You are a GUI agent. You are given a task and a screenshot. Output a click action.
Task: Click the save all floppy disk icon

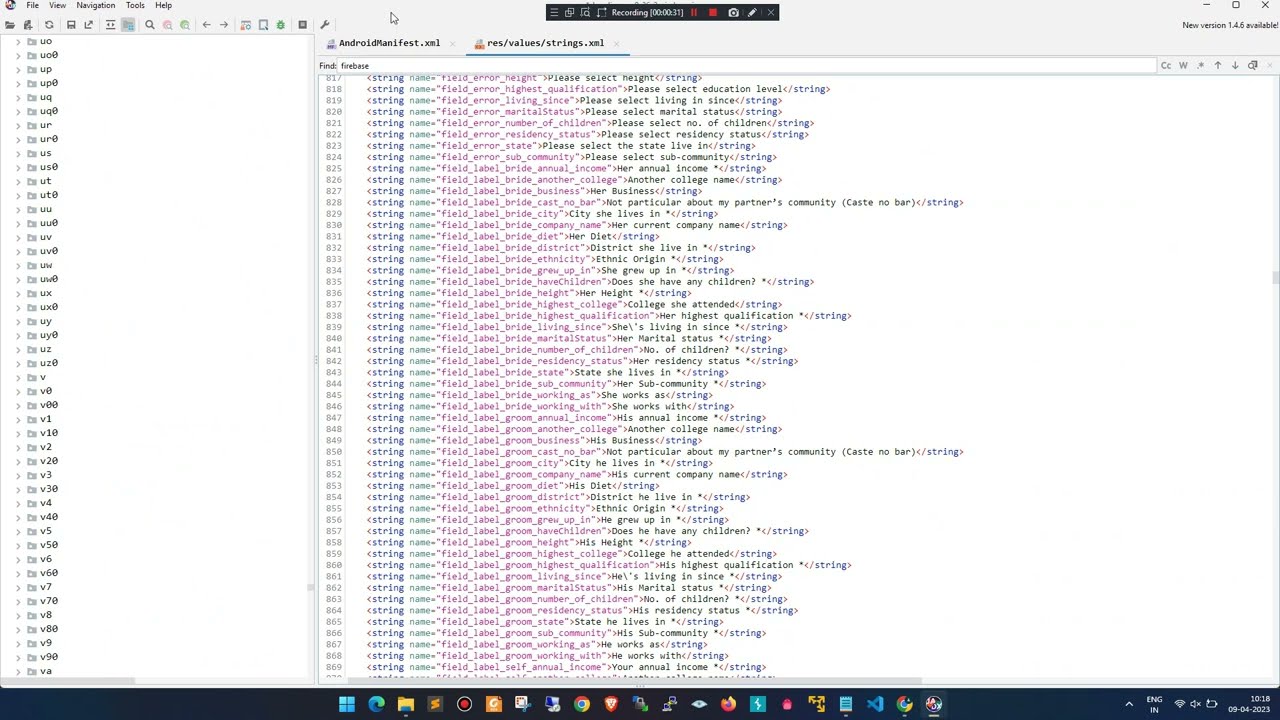(x=71, y=25)
